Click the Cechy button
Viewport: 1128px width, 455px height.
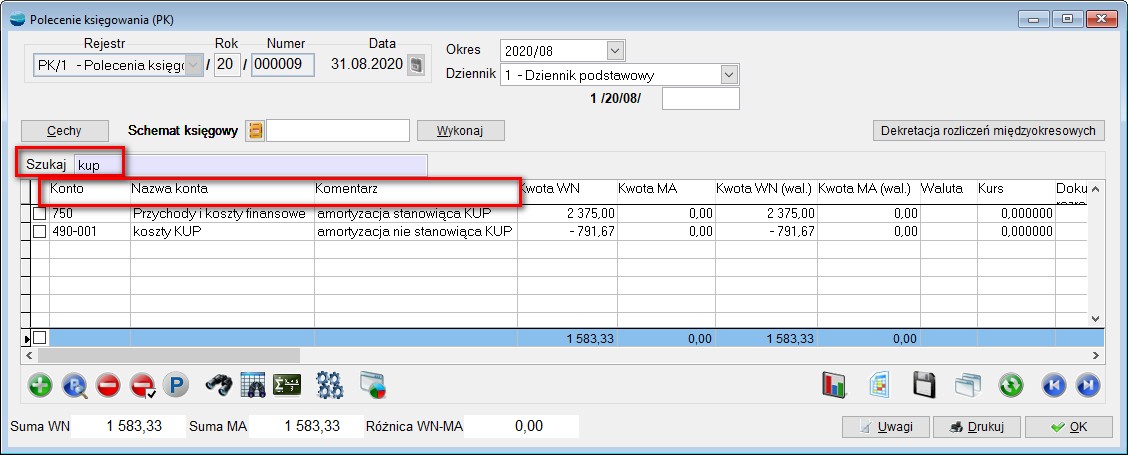[x=65, y=130]
